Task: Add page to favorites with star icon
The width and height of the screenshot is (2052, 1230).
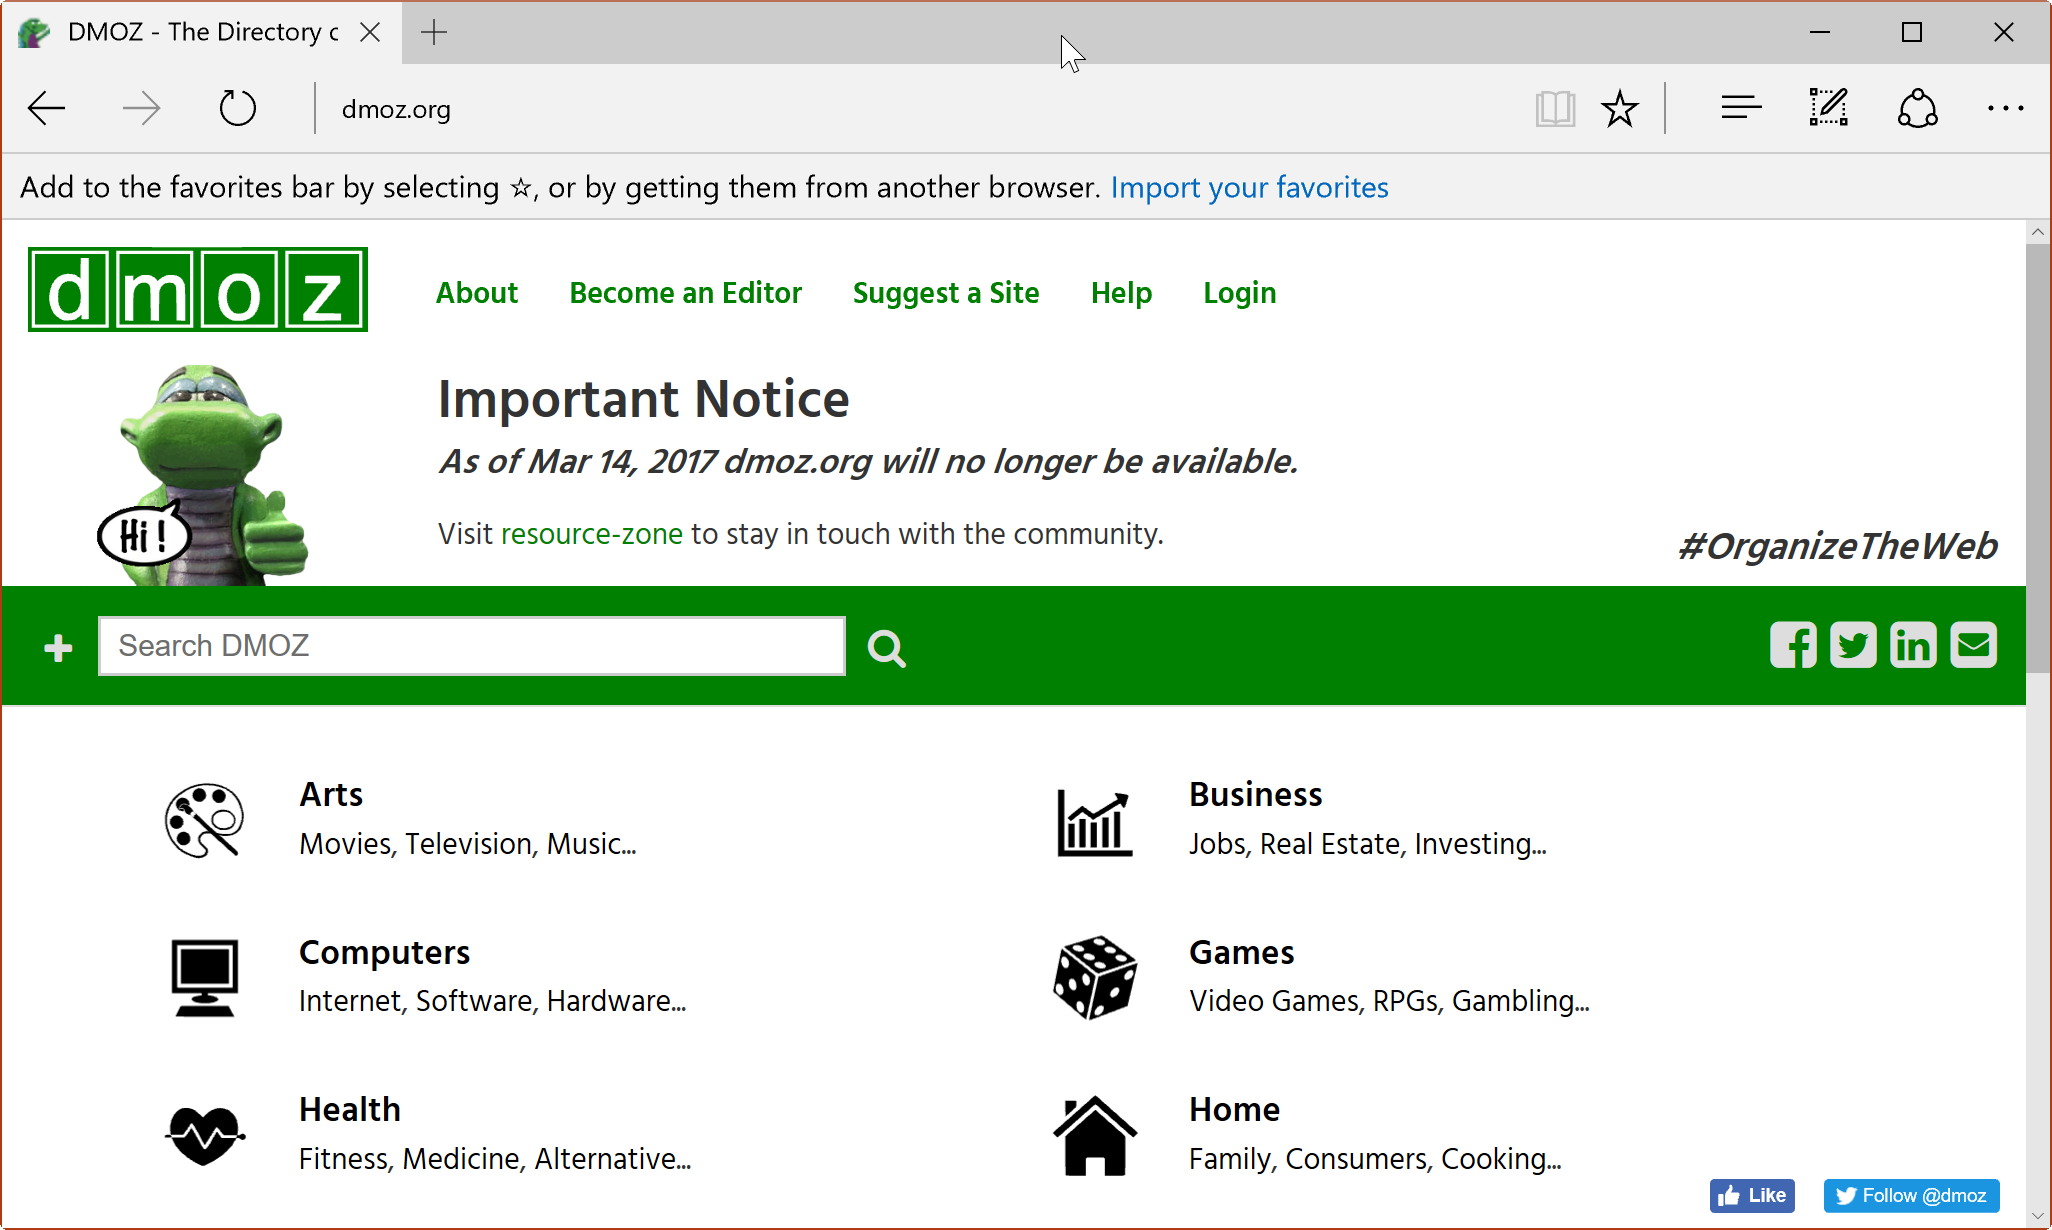Action: 1619,108
